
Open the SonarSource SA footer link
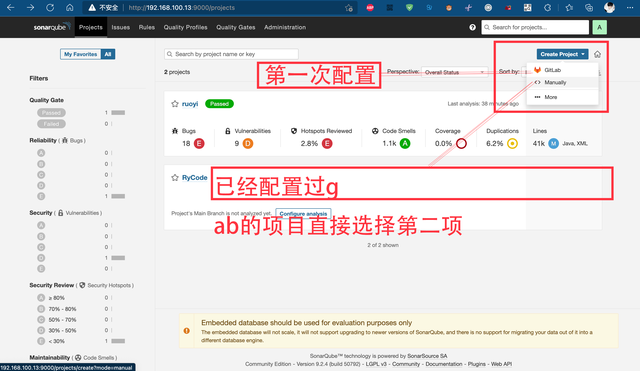[x=427, y=356]
